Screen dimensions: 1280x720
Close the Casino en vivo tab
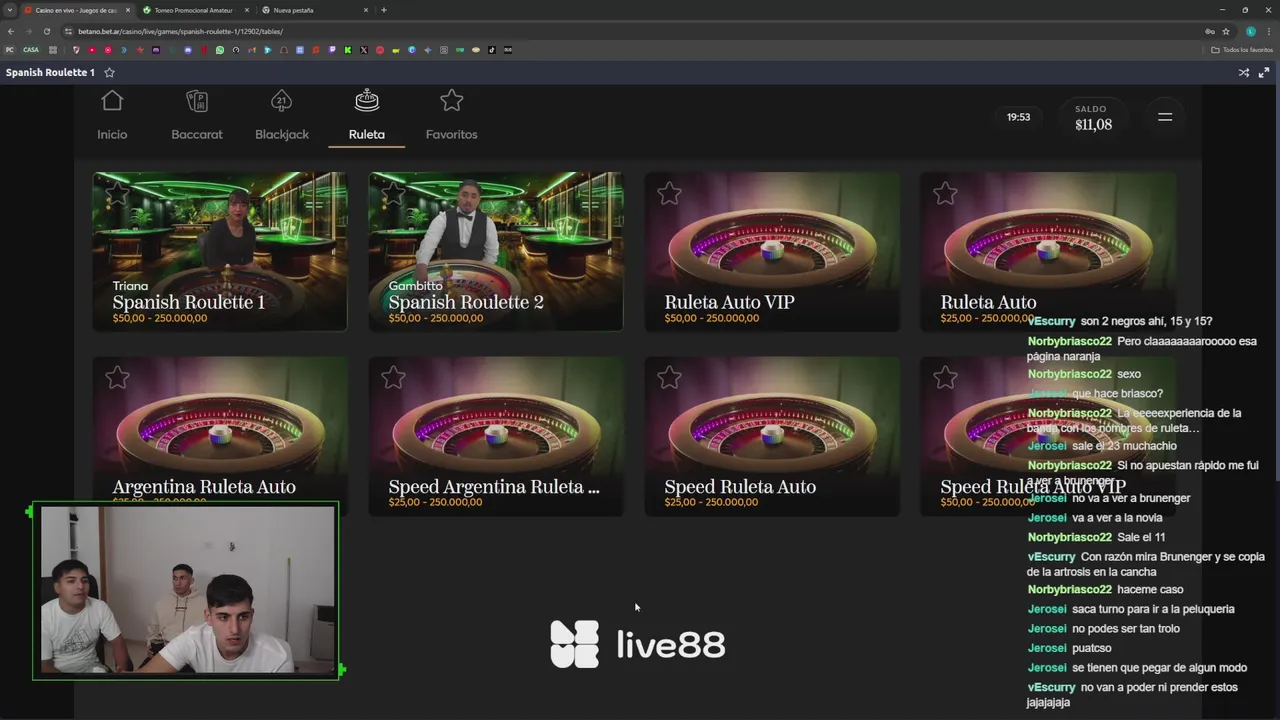click(128, 10)
